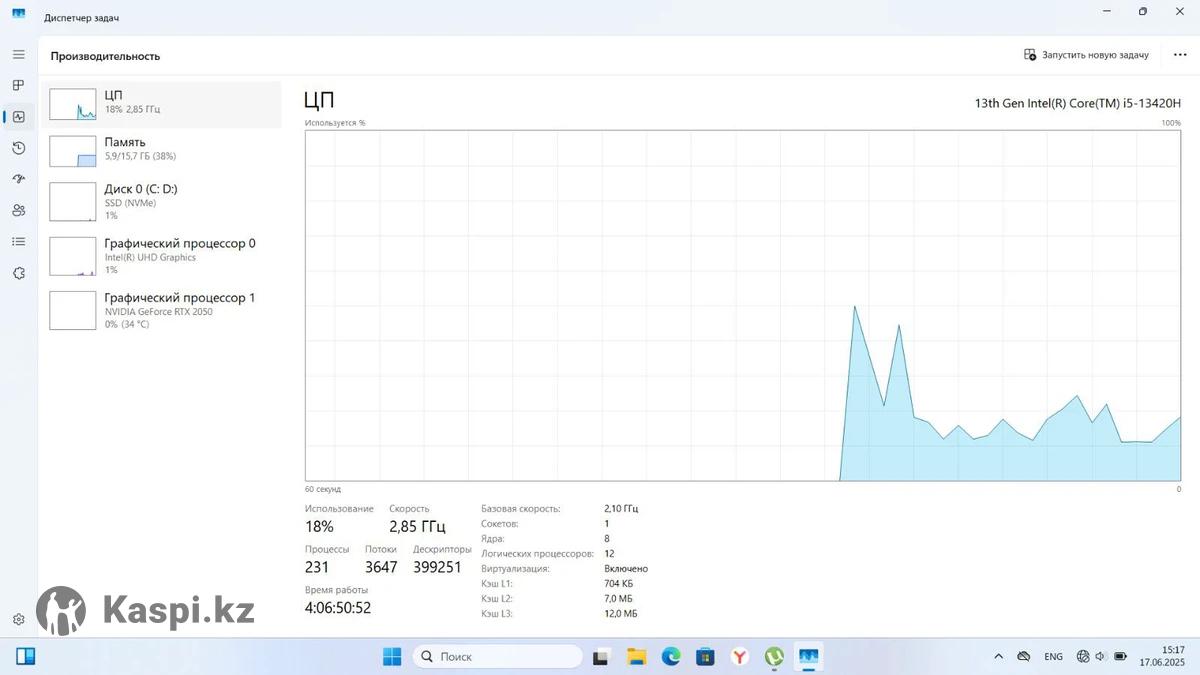Click the ЦП mini graph thumbnail
Screen dimensions: 1200x675
coord(73,104)
